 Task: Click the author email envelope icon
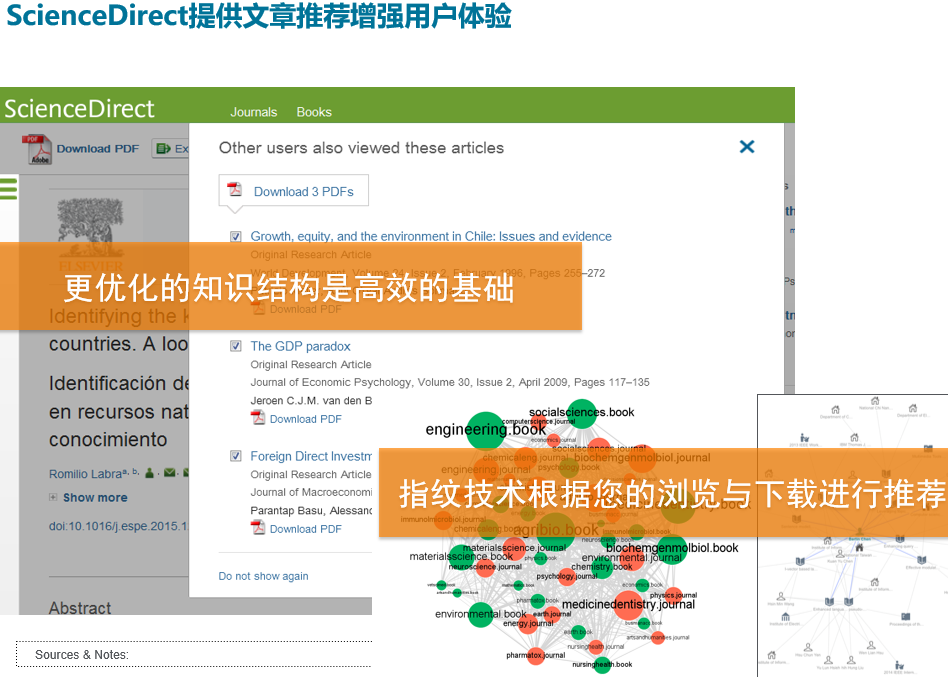pos(170,473)
